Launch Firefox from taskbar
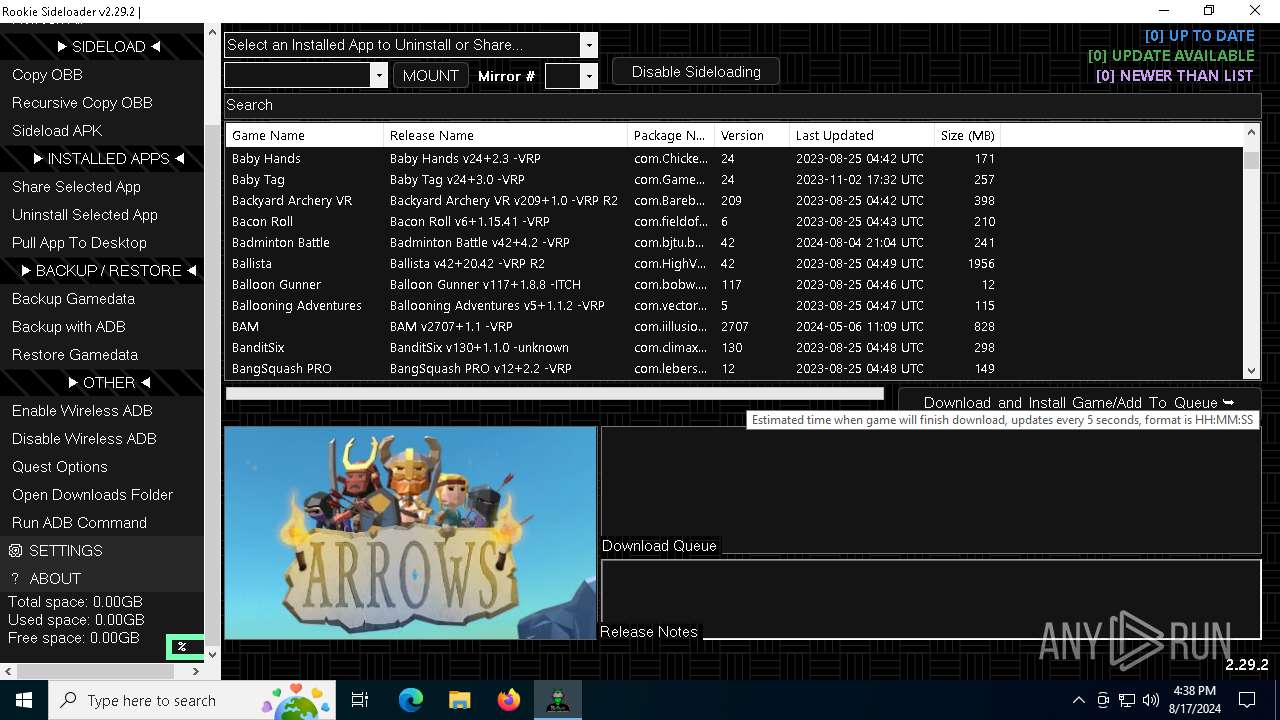Screen dimensions: 1280x720 [x=508, y=700]
